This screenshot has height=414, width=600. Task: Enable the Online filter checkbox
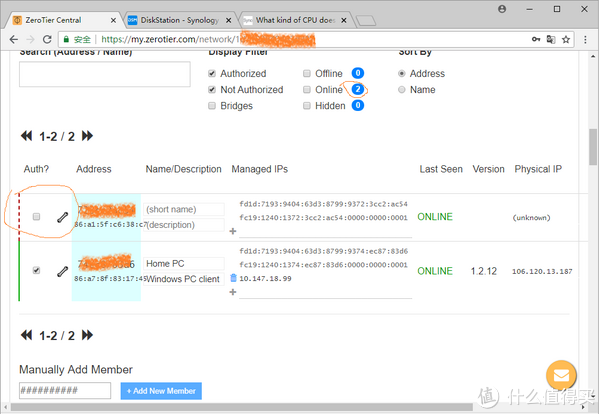[307, 90]
